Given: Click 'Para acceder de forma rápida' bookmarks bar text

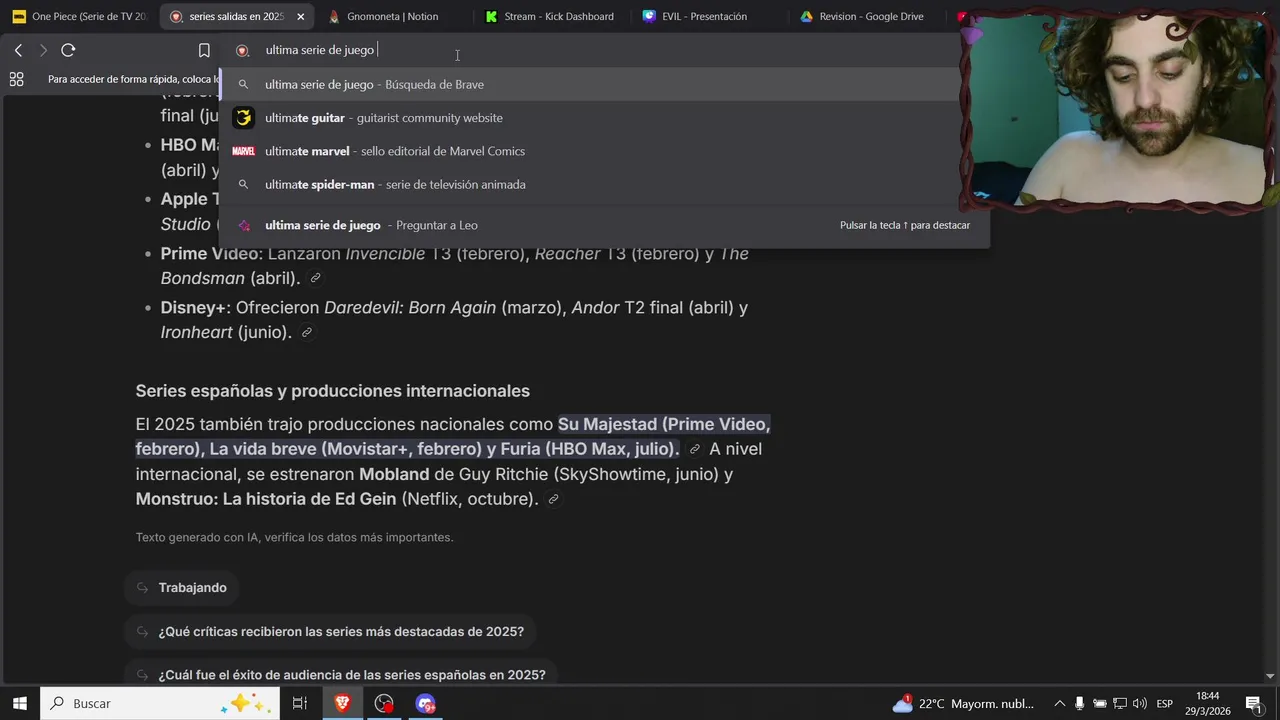Looking at the screenshot, I should tap(132, 79).
